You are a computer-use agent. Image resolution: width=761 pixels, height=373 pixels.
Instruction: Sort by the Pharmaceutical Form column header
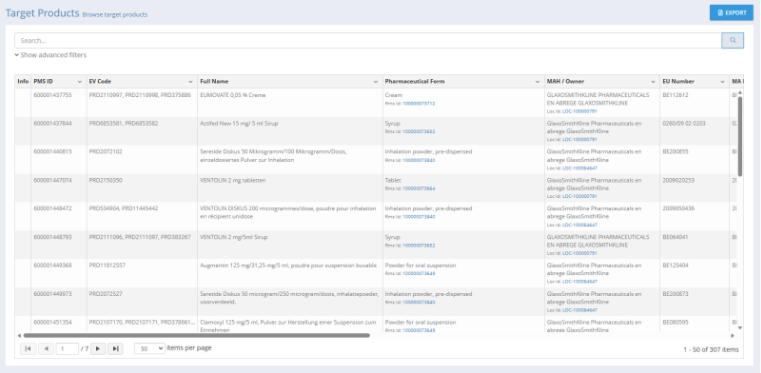tap(414, 81)
